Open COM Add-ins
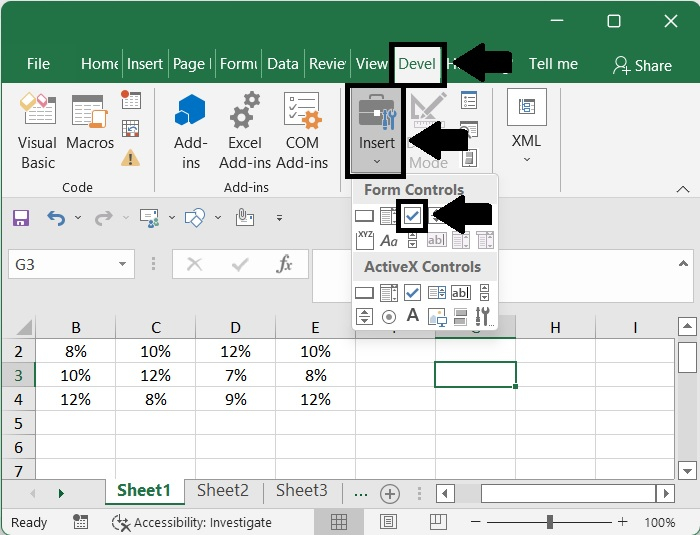 (302, 131)
